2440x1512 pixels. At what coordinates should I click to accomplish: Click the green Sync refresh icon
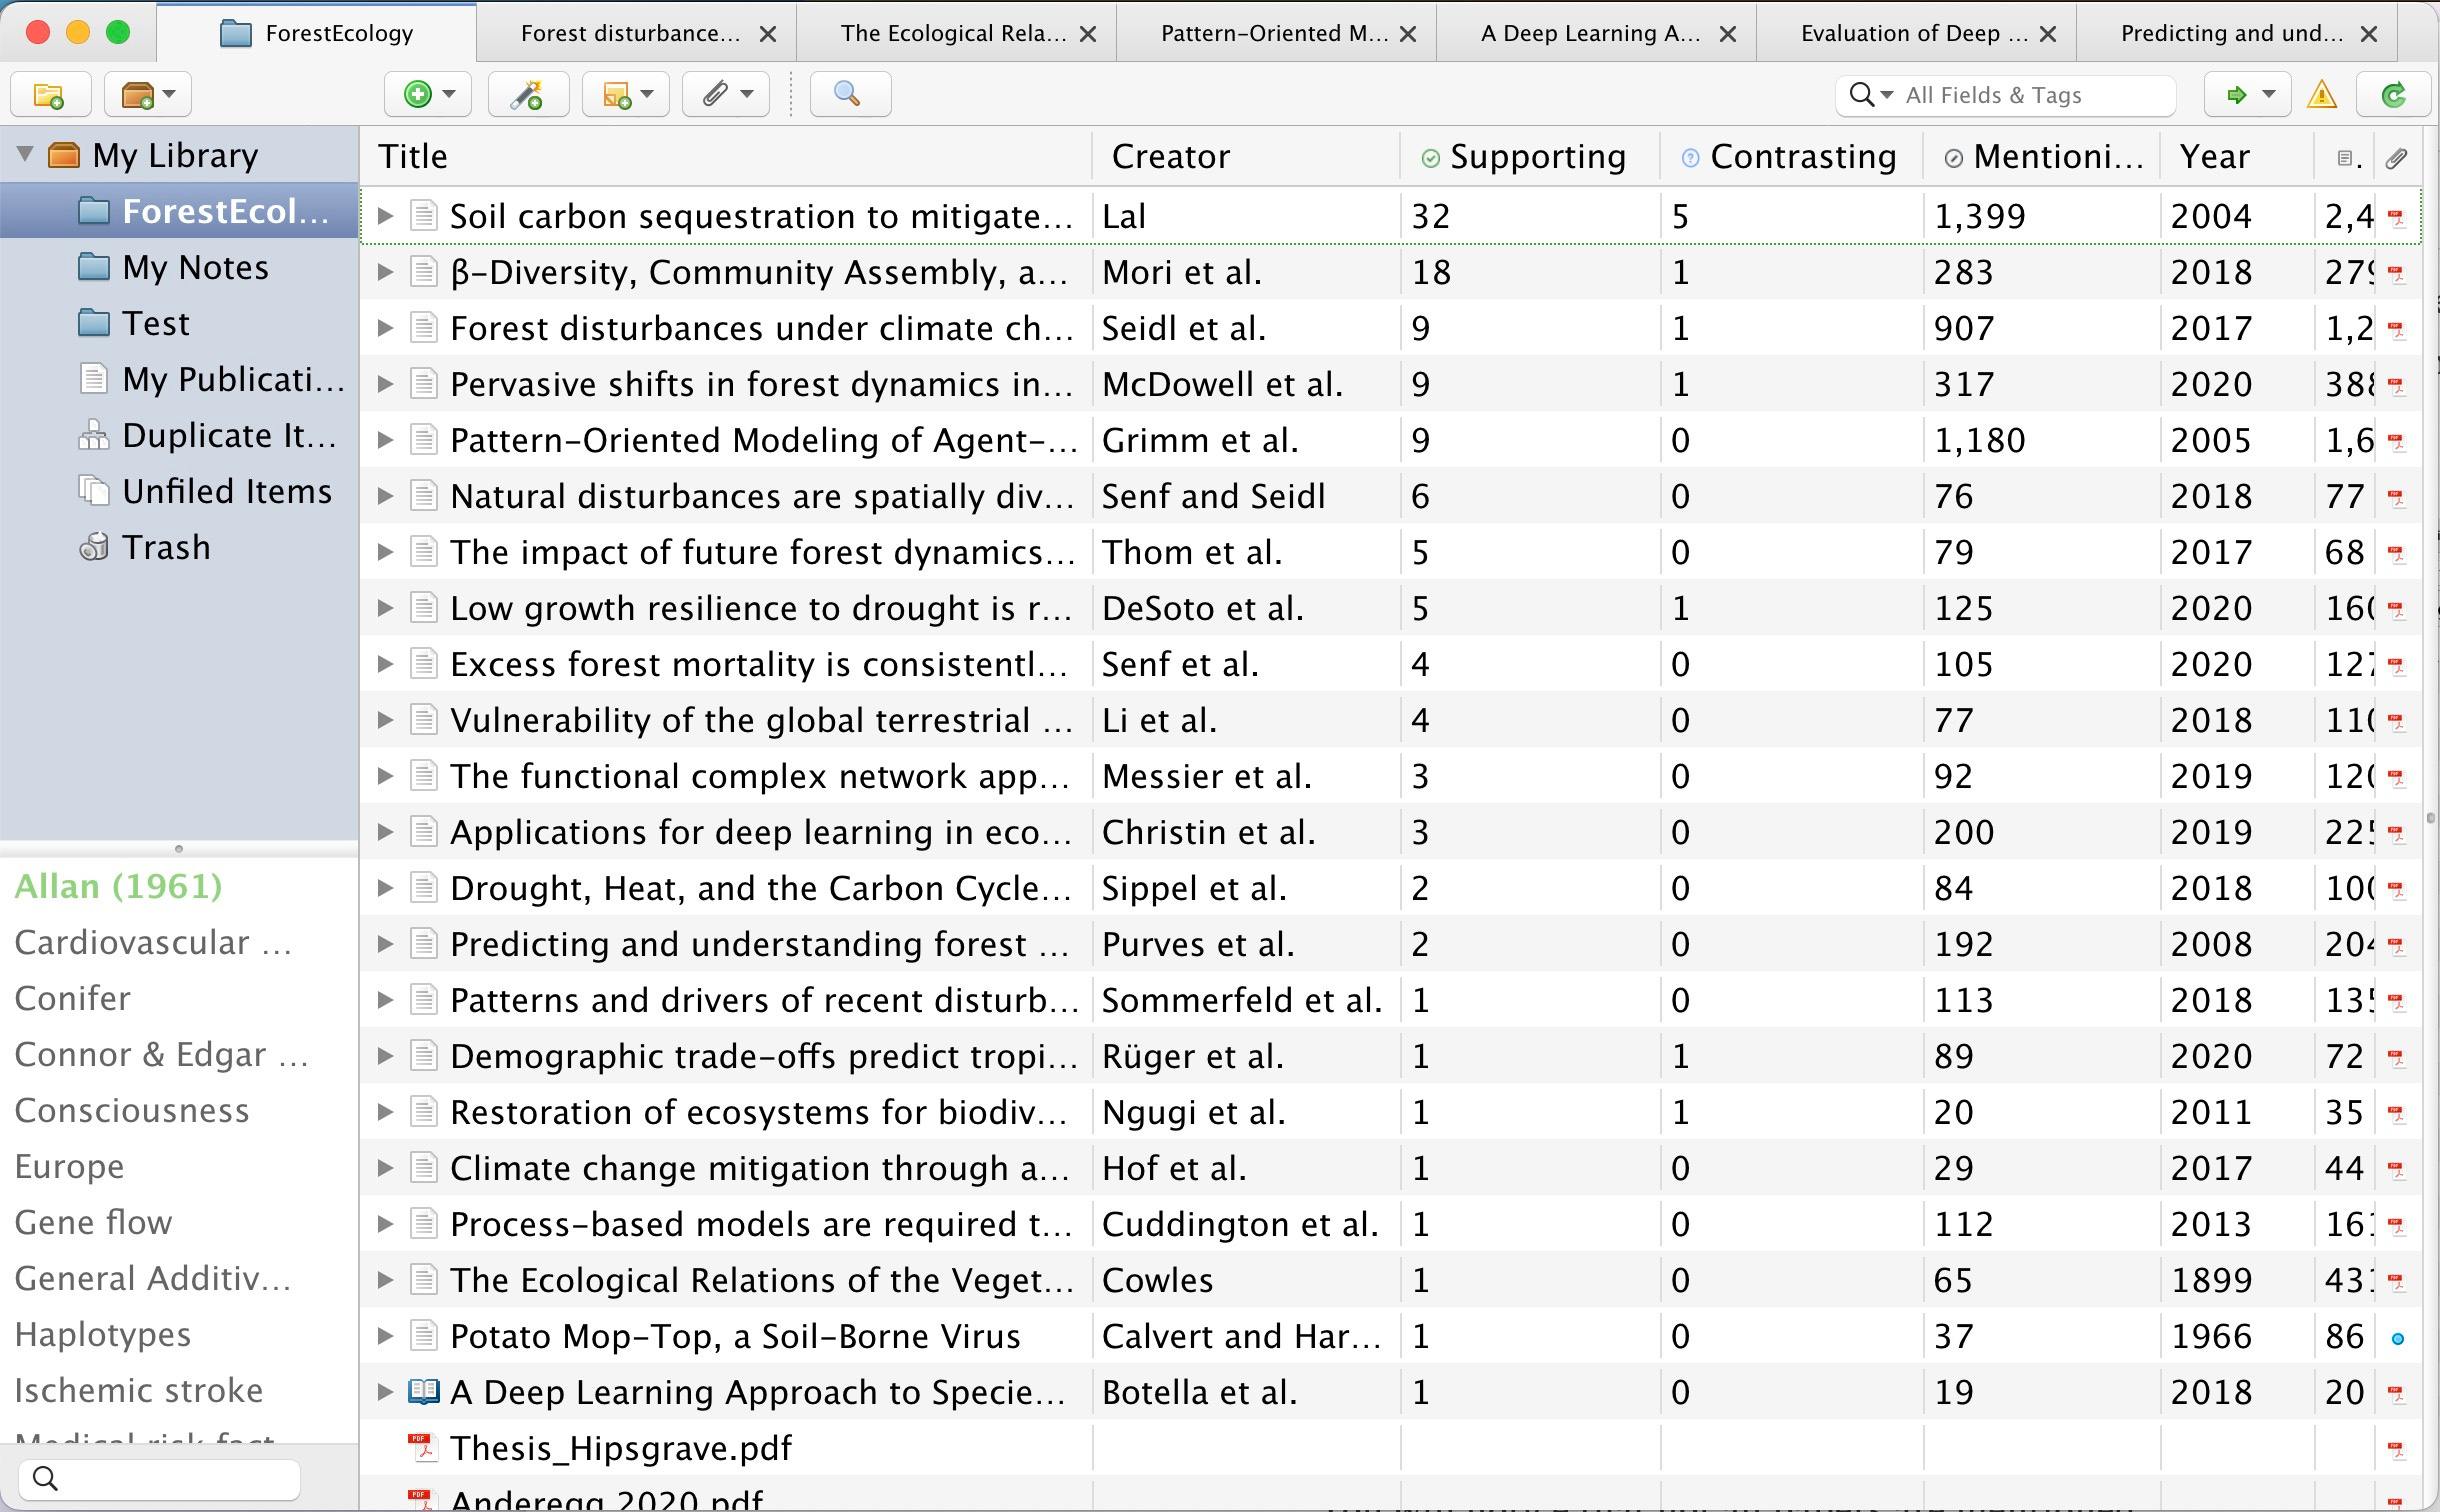2393,95
